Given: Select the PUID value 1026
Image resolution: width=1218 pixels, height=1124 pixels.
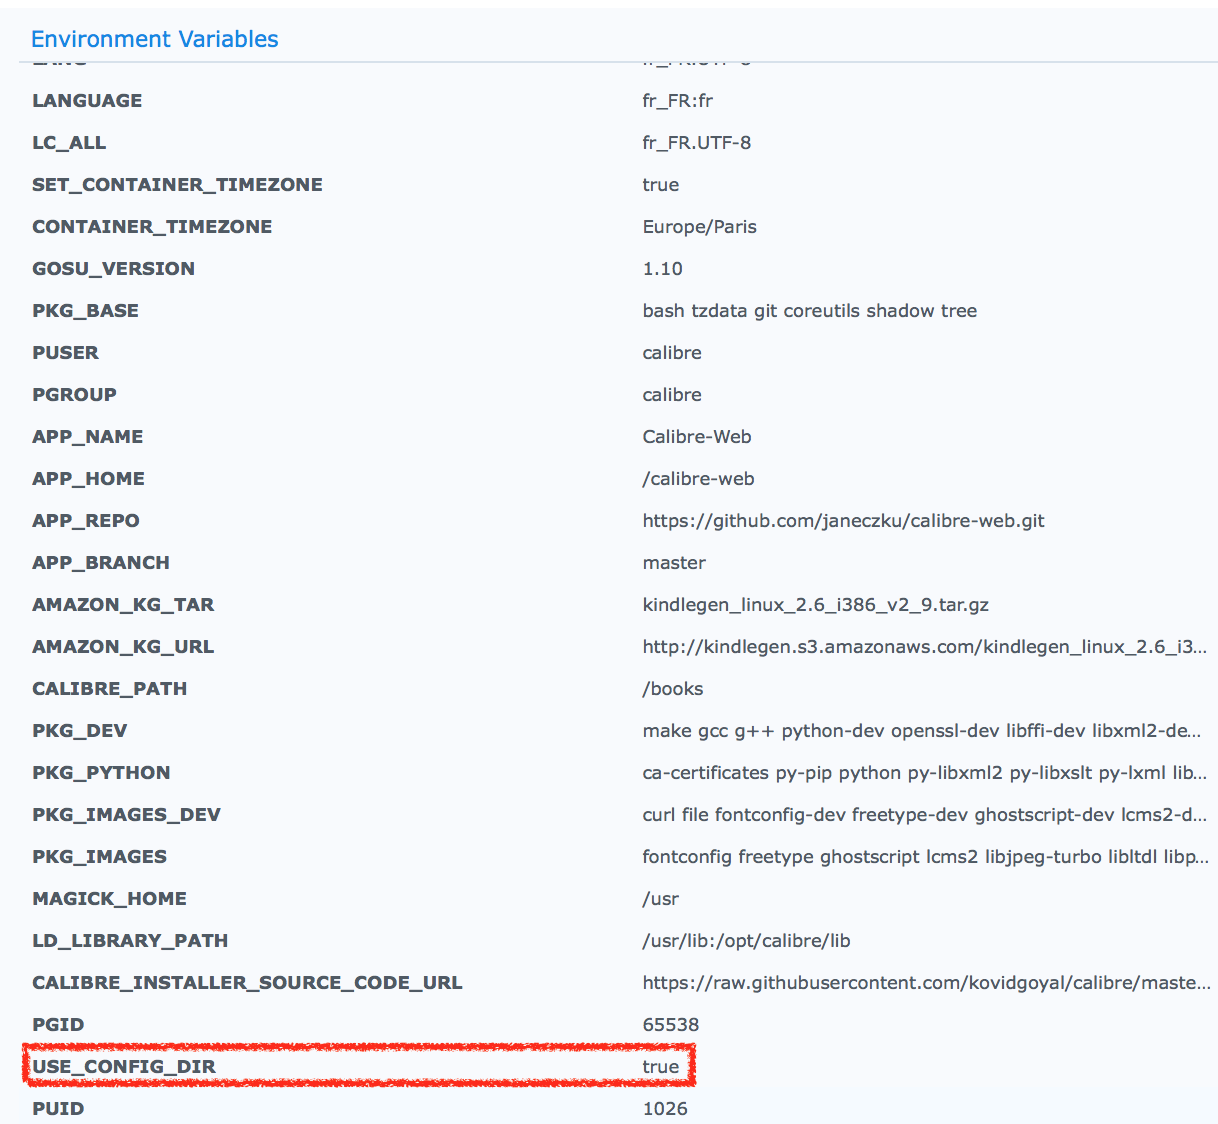Looking at the screenshot, I should tap(665, 1108).
